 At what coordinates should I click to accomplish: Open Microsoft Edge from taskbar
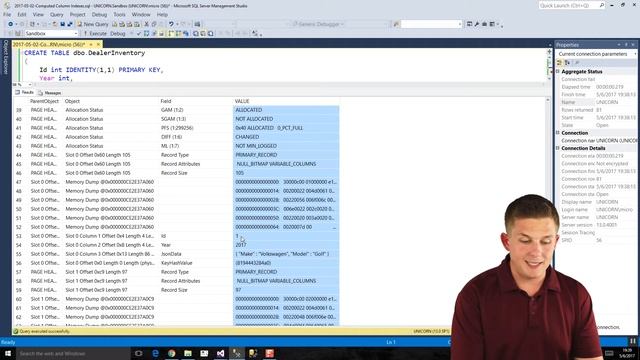tap(155, 353)
